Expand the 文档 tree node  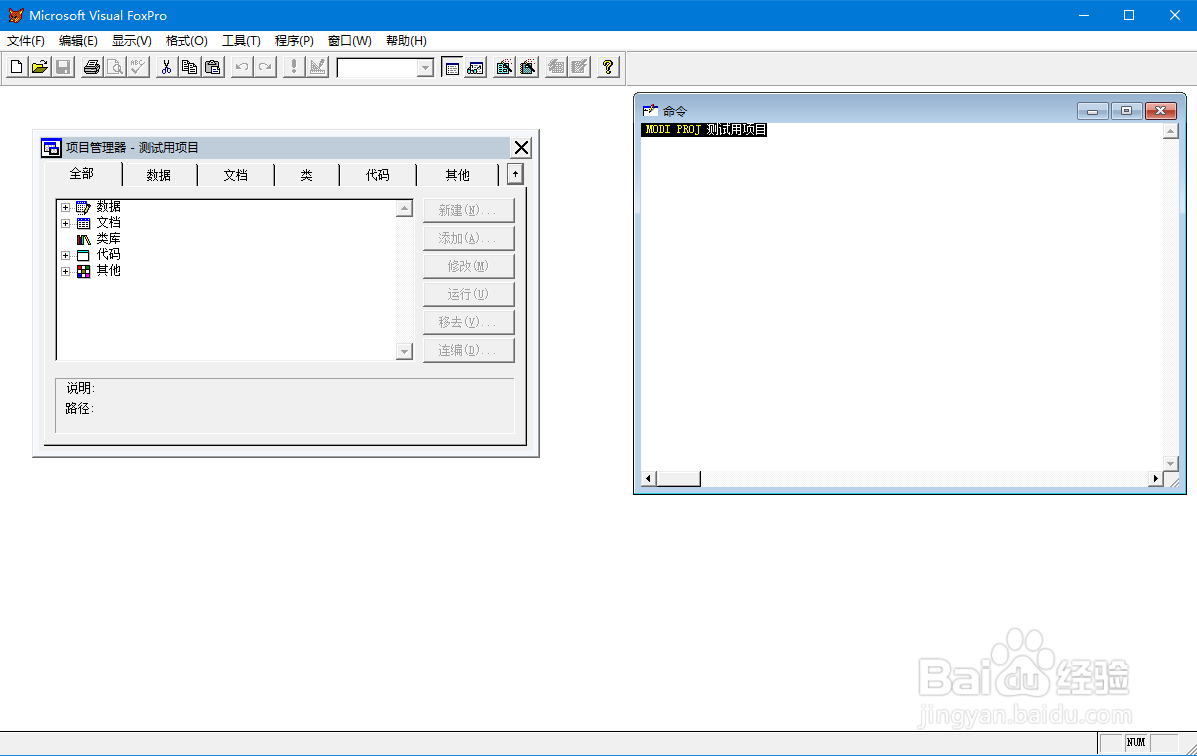(66, 223)
